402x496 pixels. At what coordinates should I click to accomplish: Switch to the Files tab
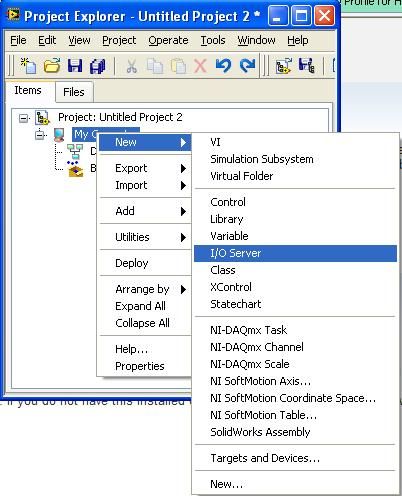click(x=74, y=92)
